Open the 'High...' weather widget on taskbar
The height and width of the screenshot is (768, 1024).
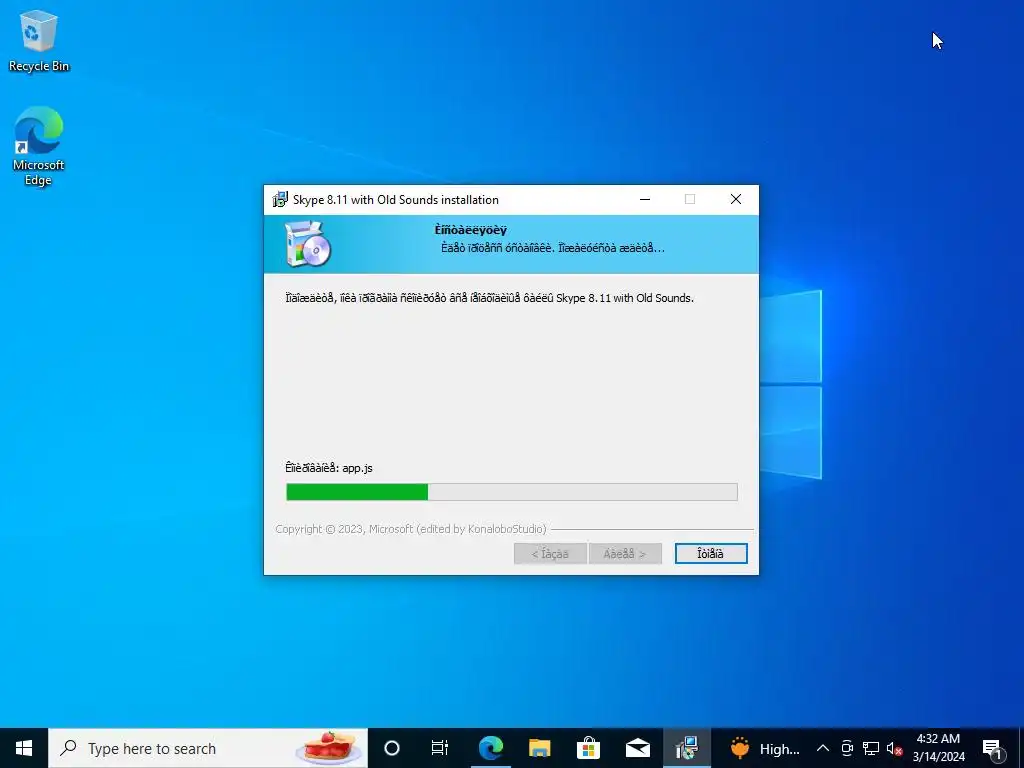(x=764, y=748)
